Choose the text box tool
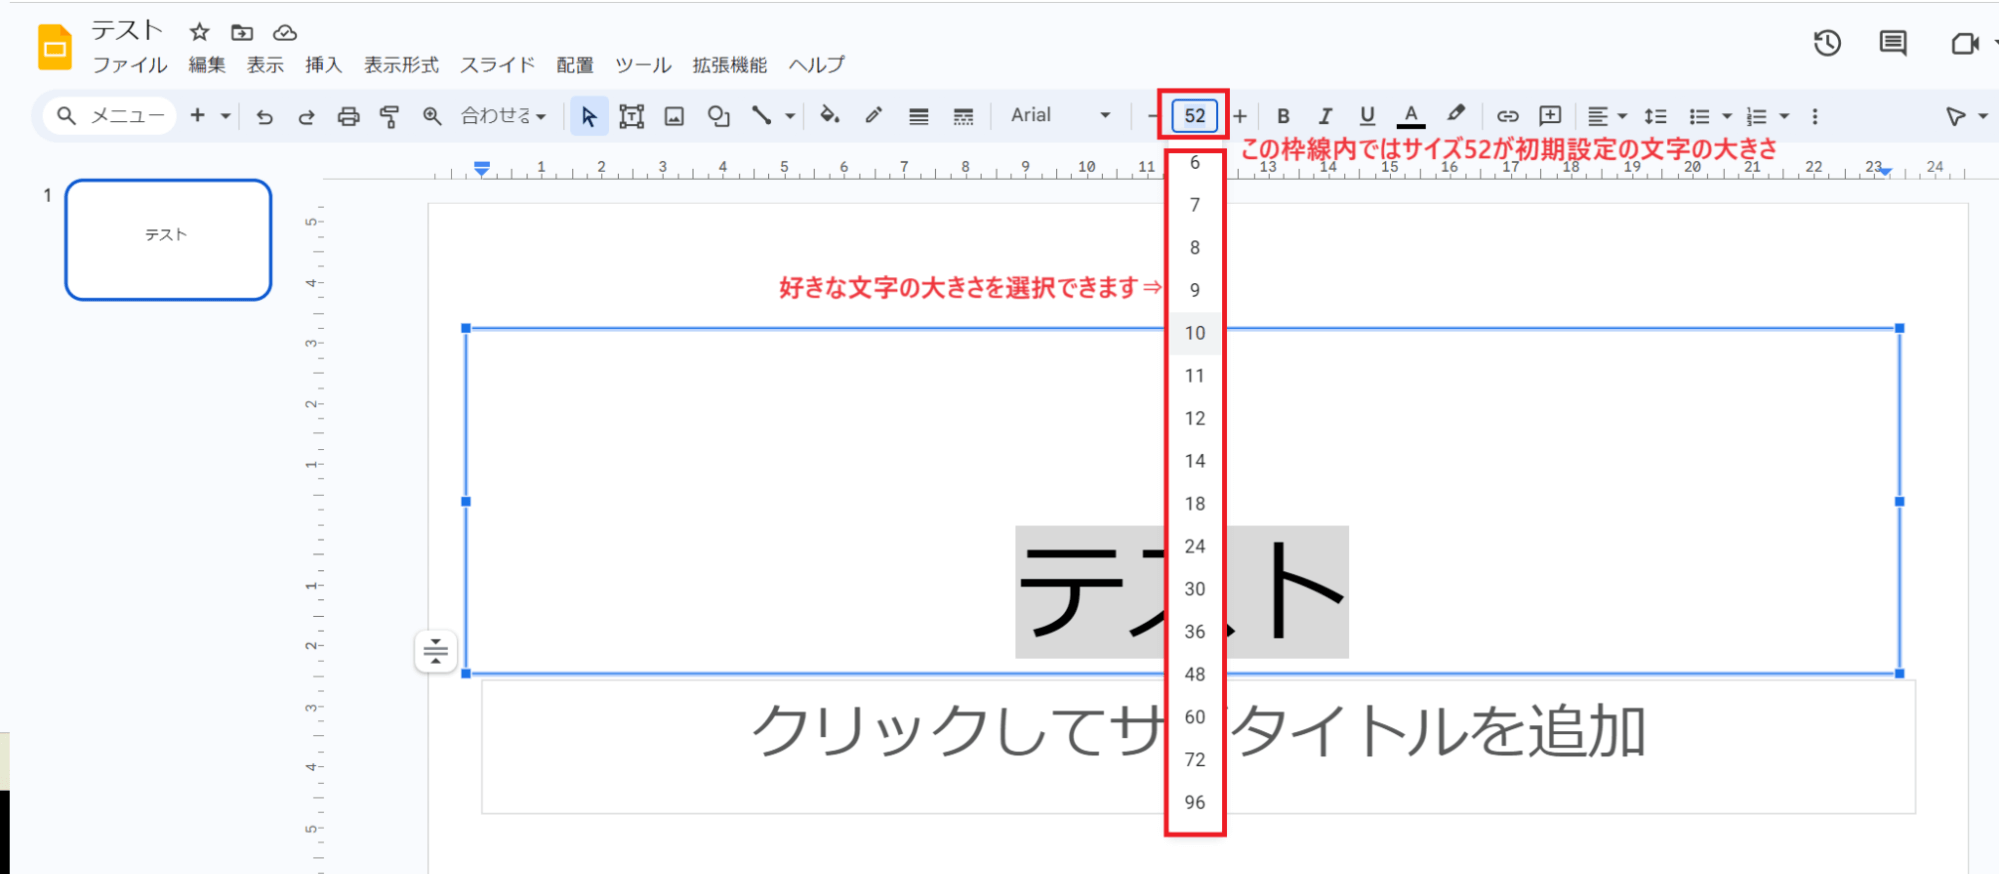Image resolution: width=1999 pixels, height=874 pixels. coord(631,117)
